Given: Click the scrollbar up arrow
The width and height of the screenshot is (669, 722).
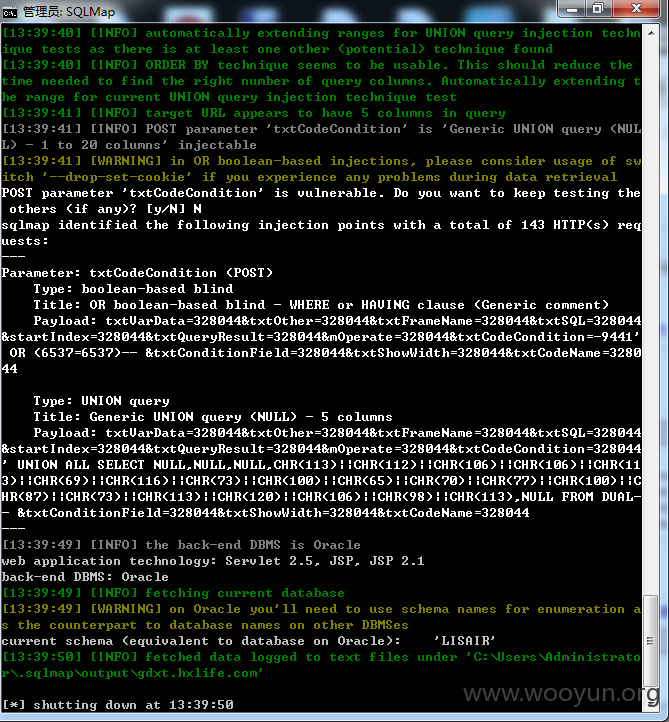Looking at the screenshot, I should coord(651,33).
